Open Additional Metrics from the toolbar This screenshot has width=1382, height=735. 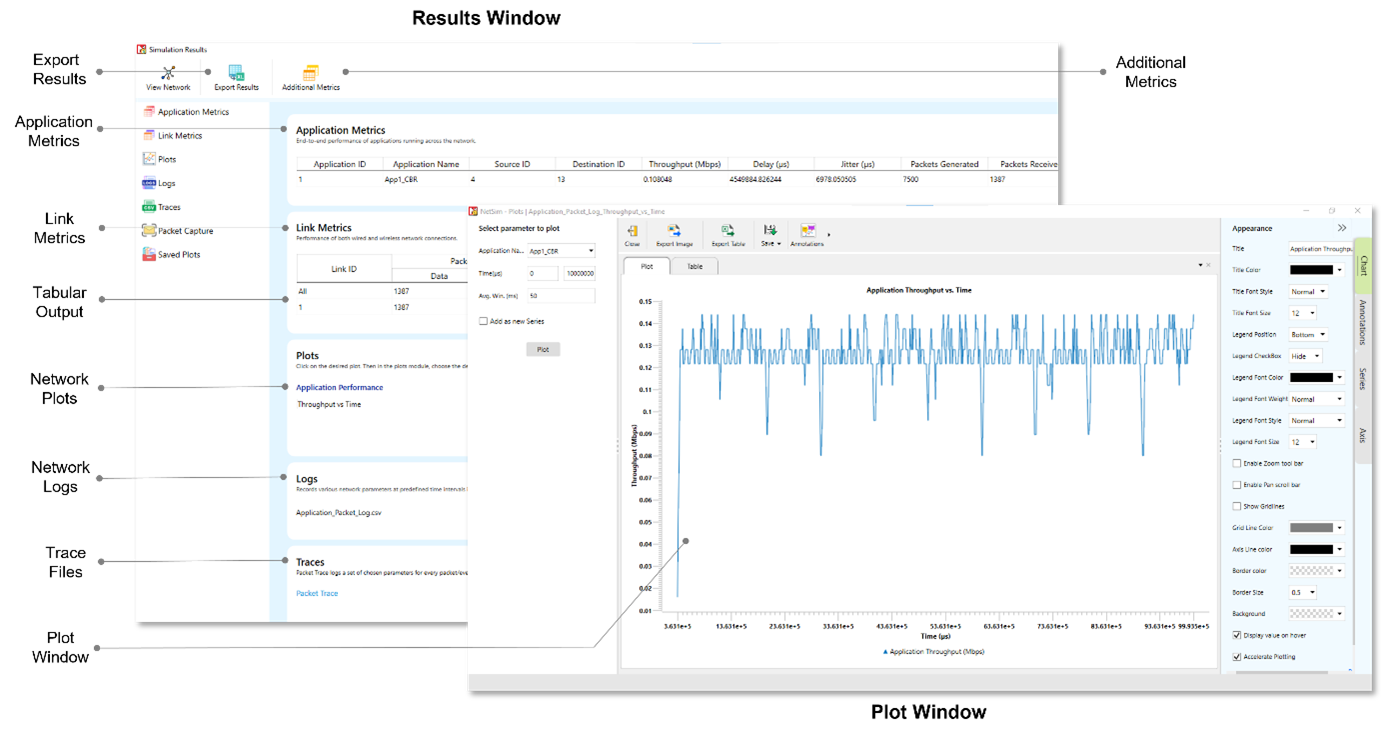point(310,74)
